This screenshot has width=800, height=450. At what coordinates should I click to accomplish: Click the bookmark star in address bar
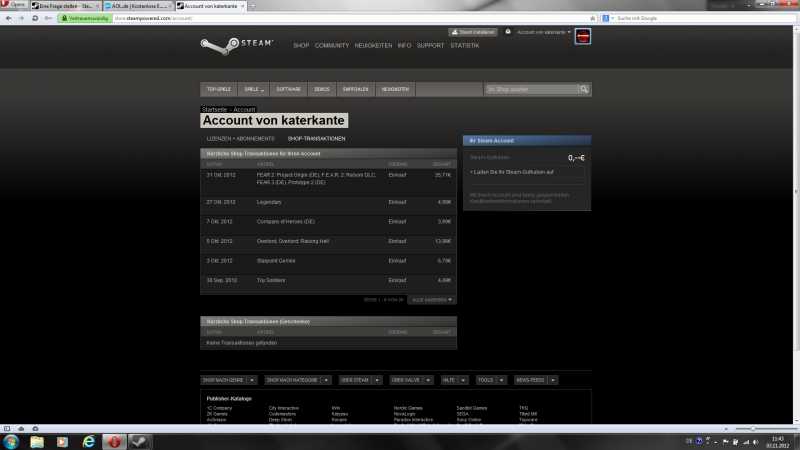[x=592, y=18]
